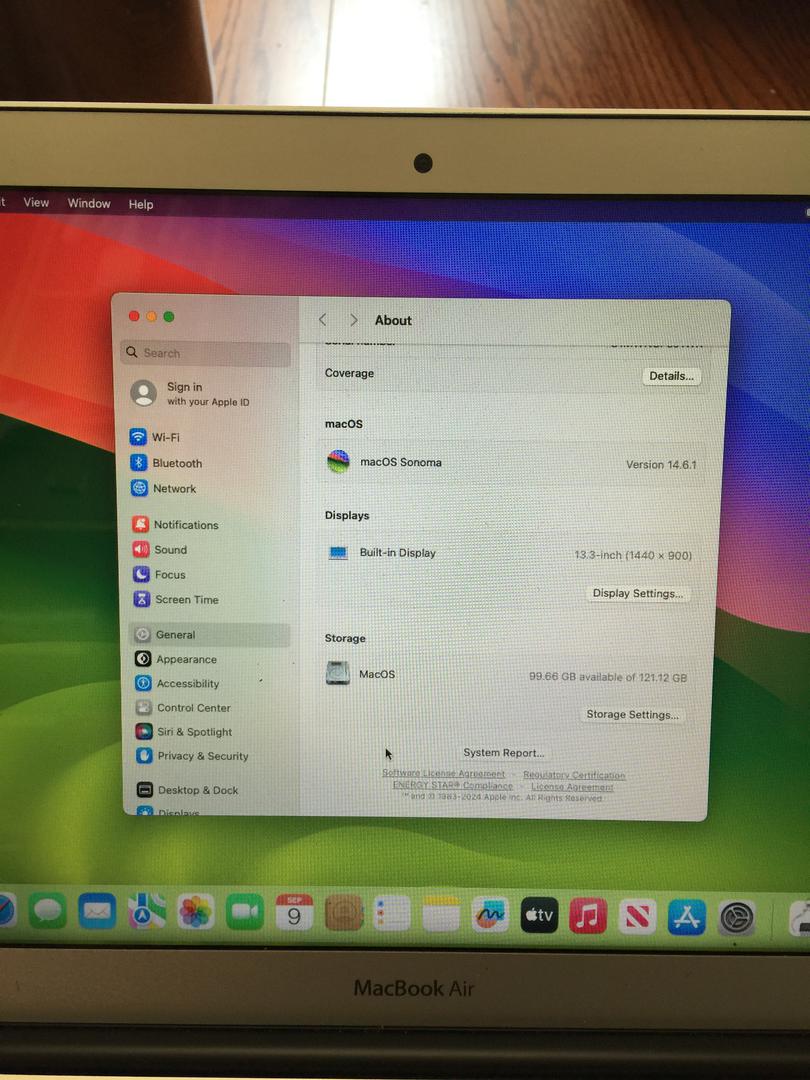
Task: Open ENERGY STAR Compliance link
Action: (453, 785)
